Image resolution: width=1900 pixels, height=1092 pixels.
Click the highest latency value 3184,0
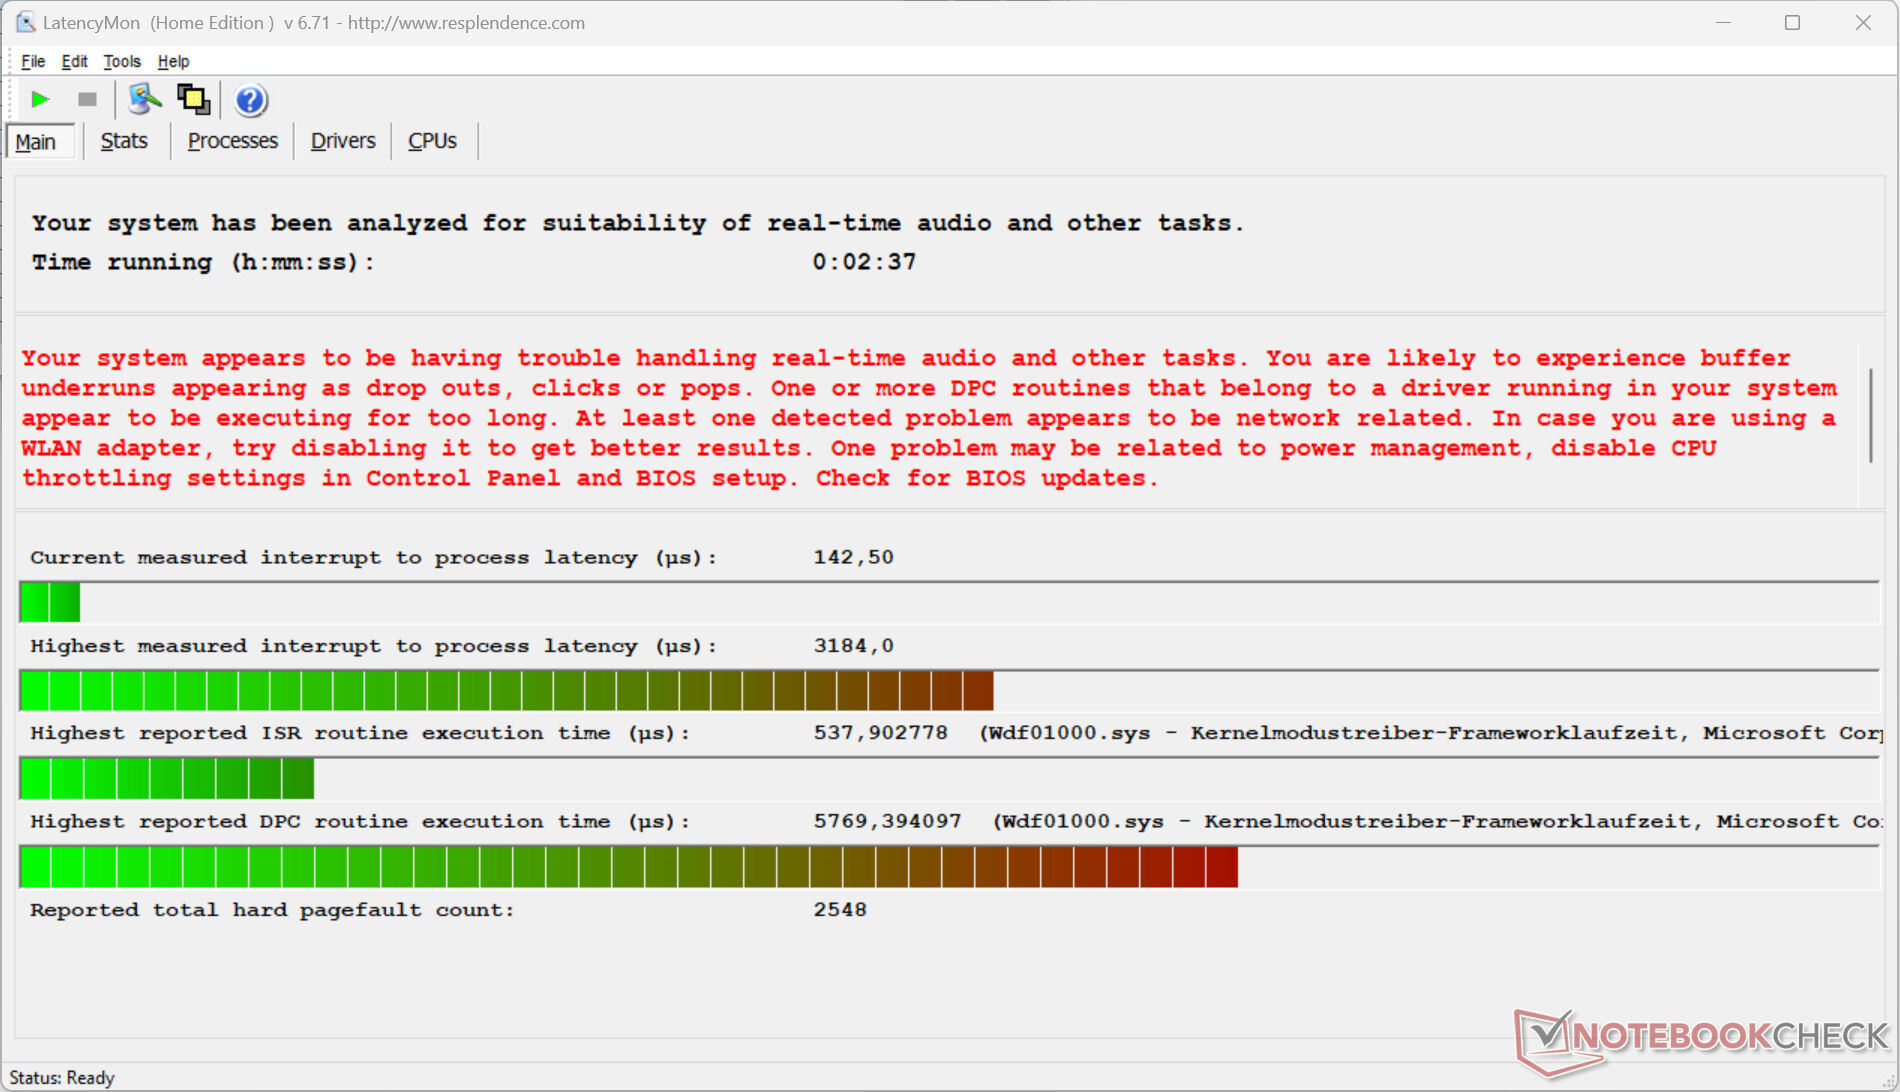point(854,645)
